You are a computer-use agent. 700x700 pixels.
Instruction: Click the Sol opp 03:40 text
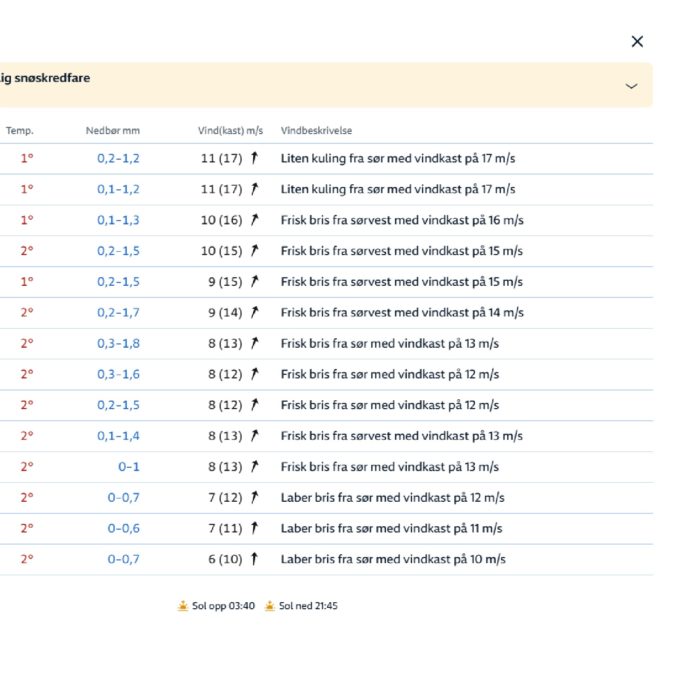pyautogui.click(x=223, y=606)
